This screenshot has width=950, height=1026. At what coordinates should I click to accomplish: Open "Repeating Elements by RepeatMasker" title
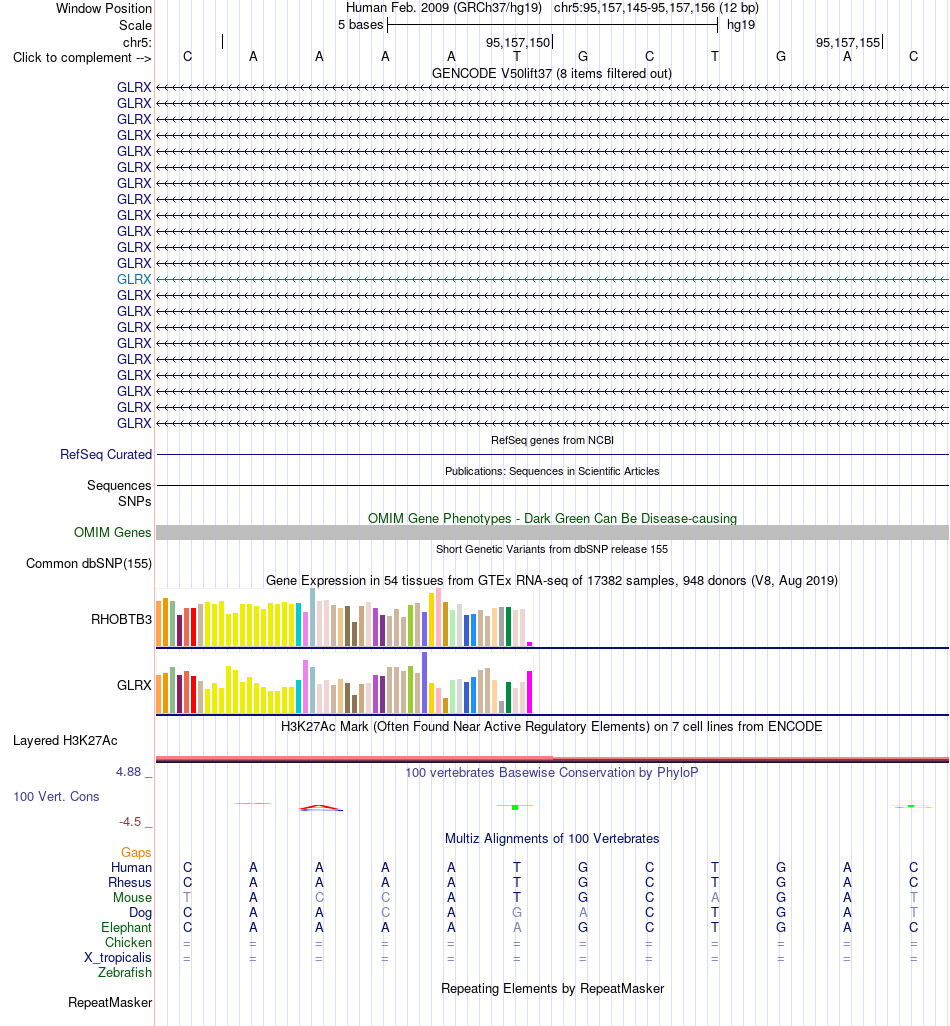552,988
